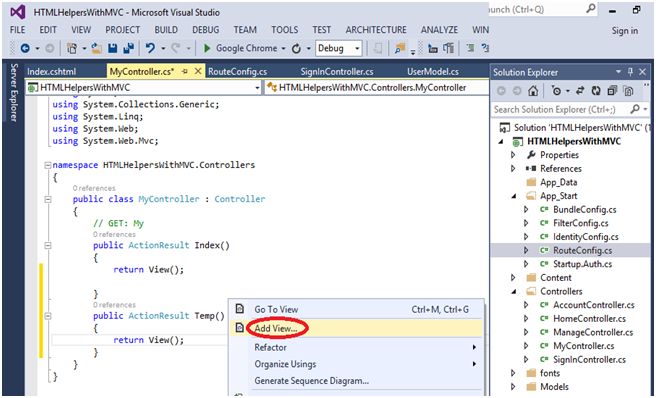Viewport: 656px width, 398px height.
Task: Click the Comment Selection toolbar icon
Action: [x=470, y=49]
